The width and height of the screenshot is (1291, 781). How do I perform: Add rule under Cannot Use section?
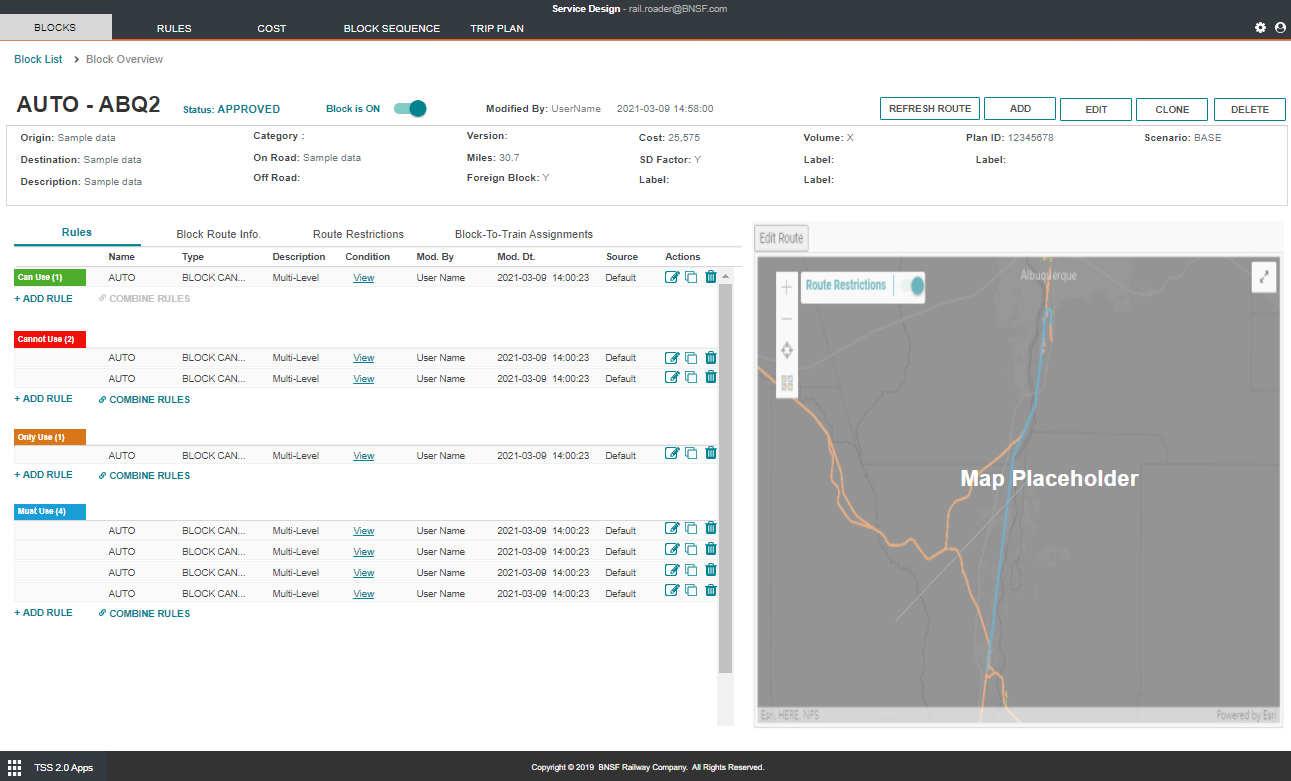(43, 398)
